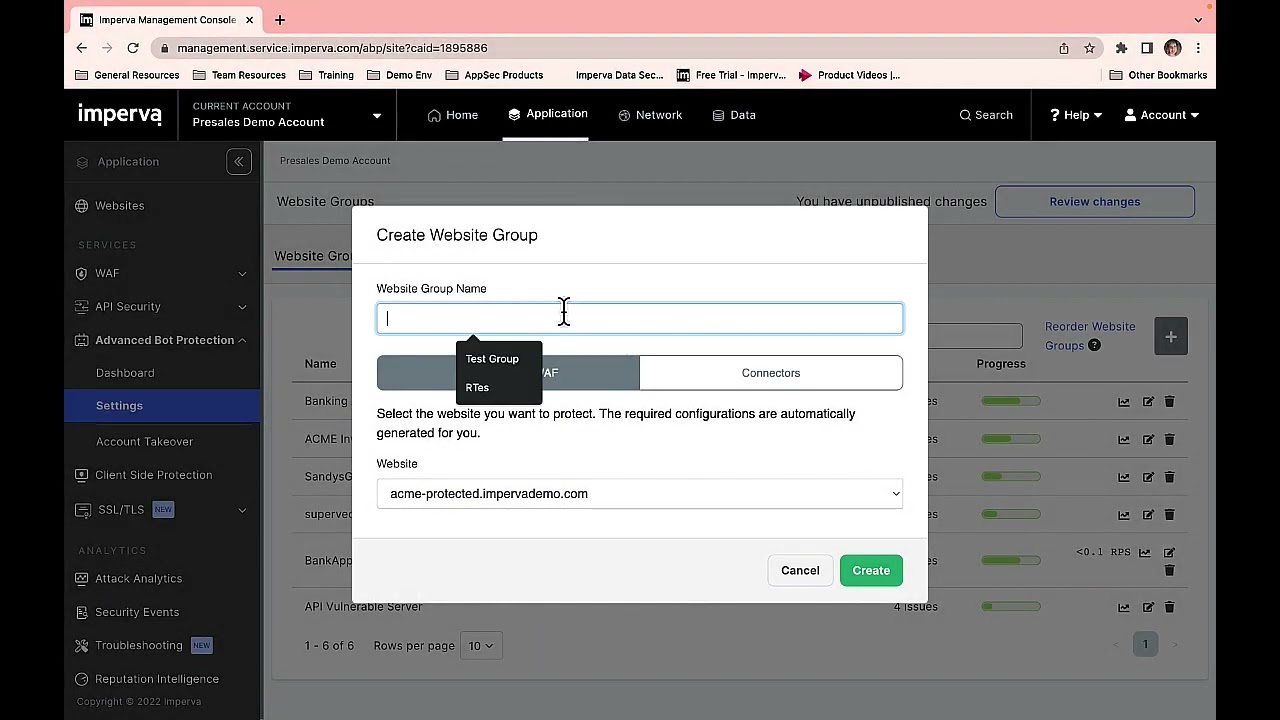Click the Cancel button
Viewport: 1280px width, 720px height.
click(800, 570)
